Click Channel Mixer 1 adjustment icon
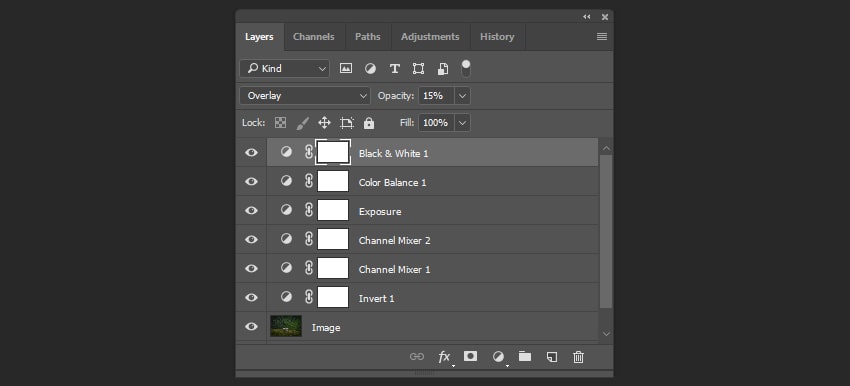 coord(286,268)
